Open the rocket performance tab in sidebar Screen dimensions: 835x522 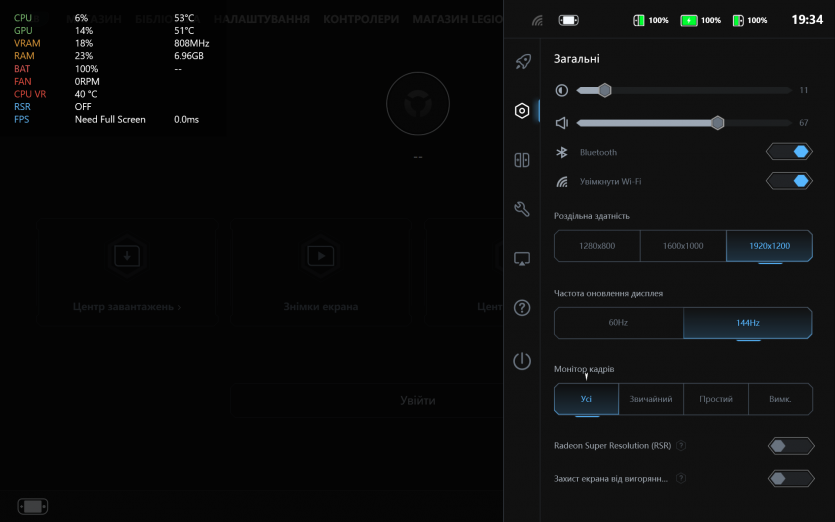(x=522, y=62)
